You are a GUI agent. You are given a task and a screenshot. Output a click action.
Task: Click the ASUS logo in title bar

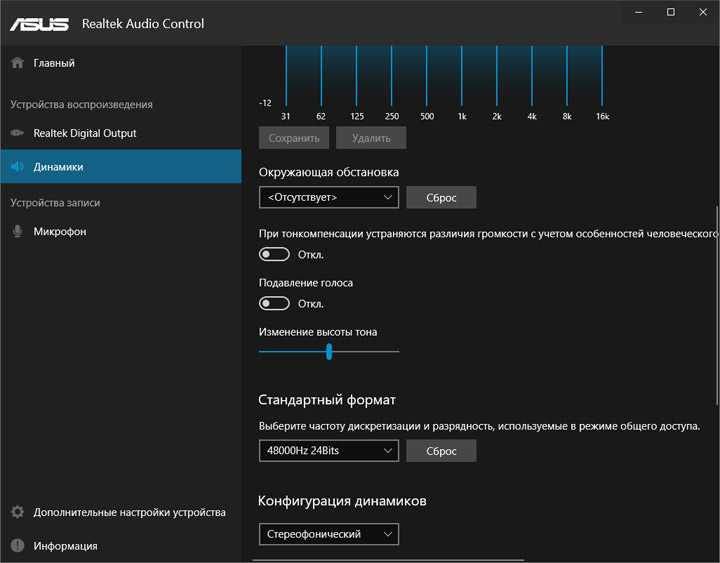tap(39, 24)
